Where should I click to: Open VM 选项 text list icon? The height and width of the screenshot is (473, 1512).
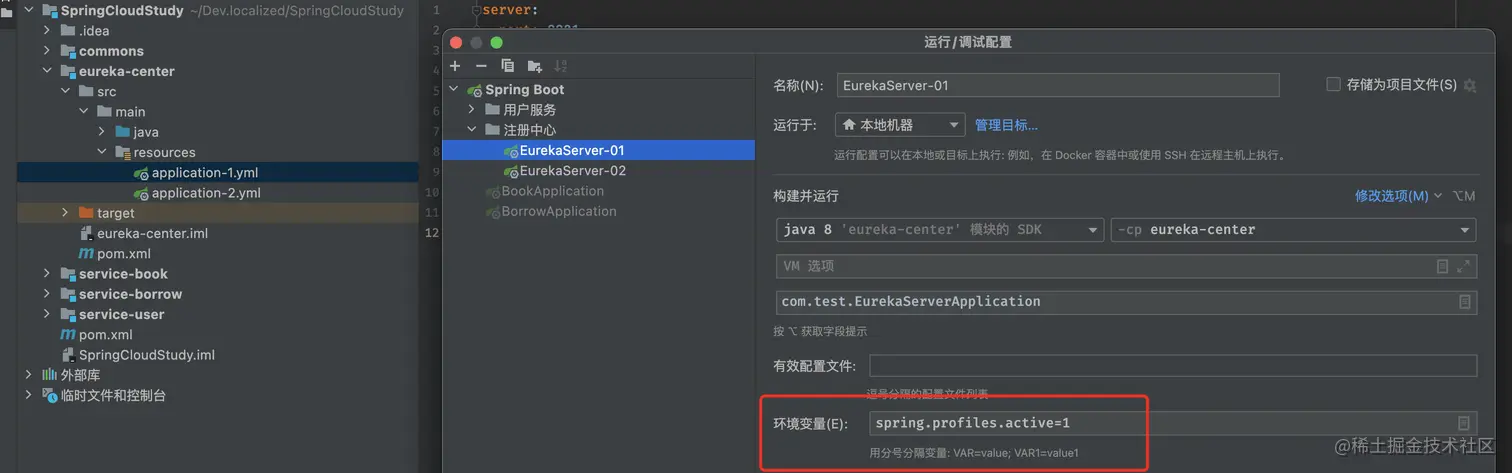click(x=1442, y=266)
